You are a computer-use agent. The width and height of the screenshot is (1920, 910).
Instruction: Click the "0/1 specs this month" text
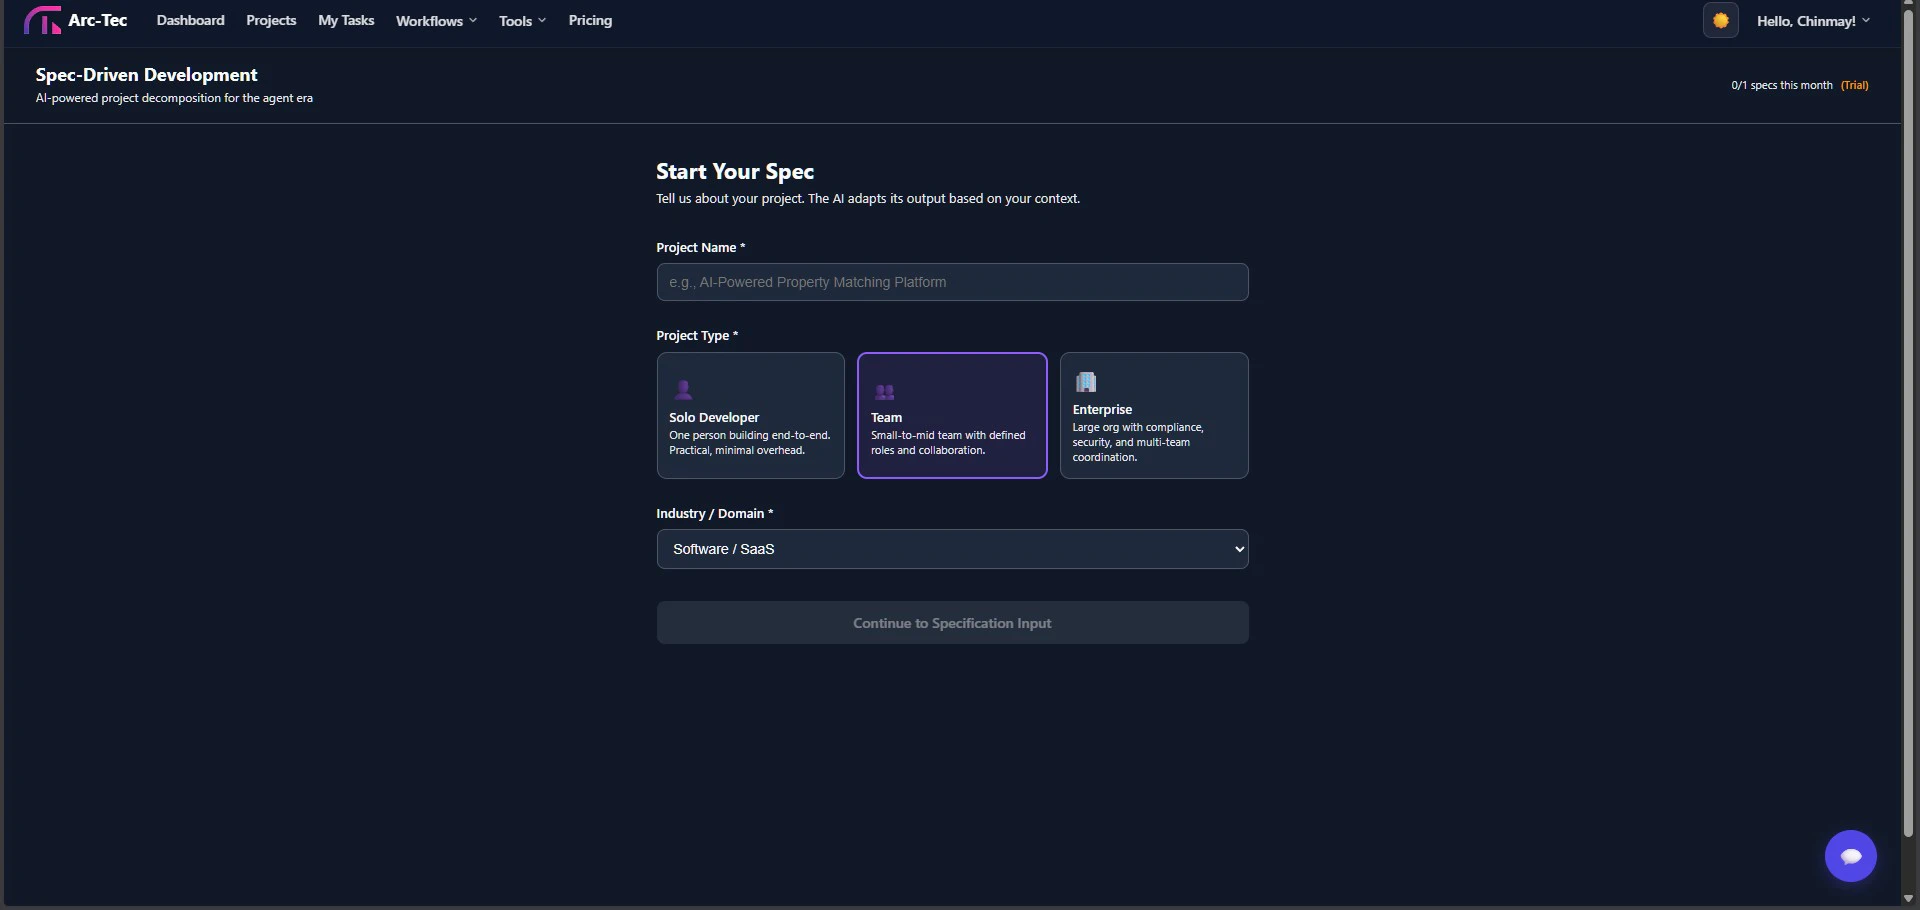(1782, 85)
